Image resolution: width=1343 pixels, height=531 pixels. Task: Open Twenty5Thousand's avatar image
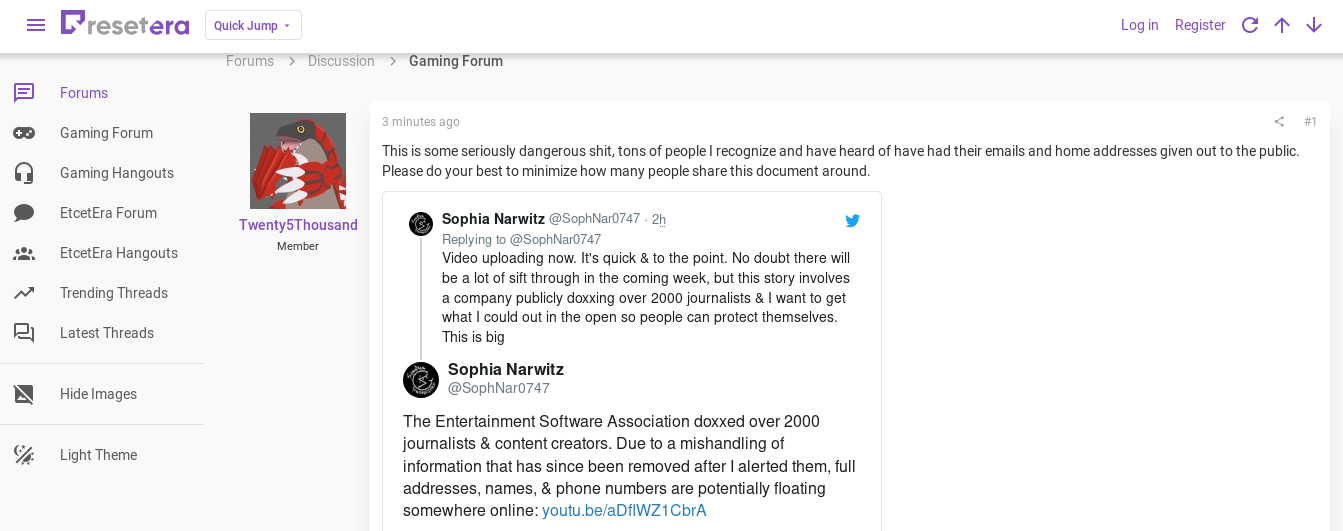point(298,161)
